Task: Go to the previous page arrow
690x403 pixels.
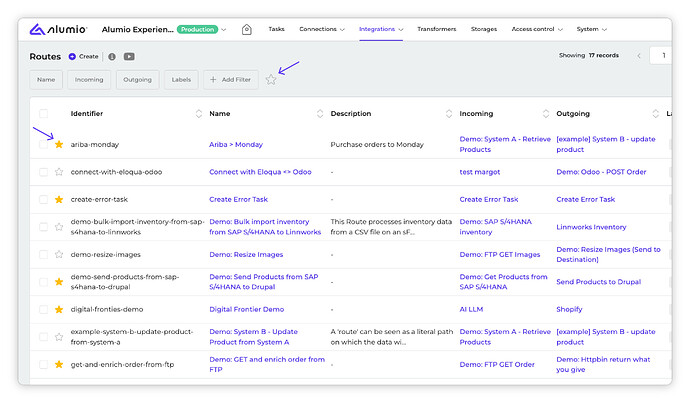Action: pyautogui.click(x=639, y=56)
